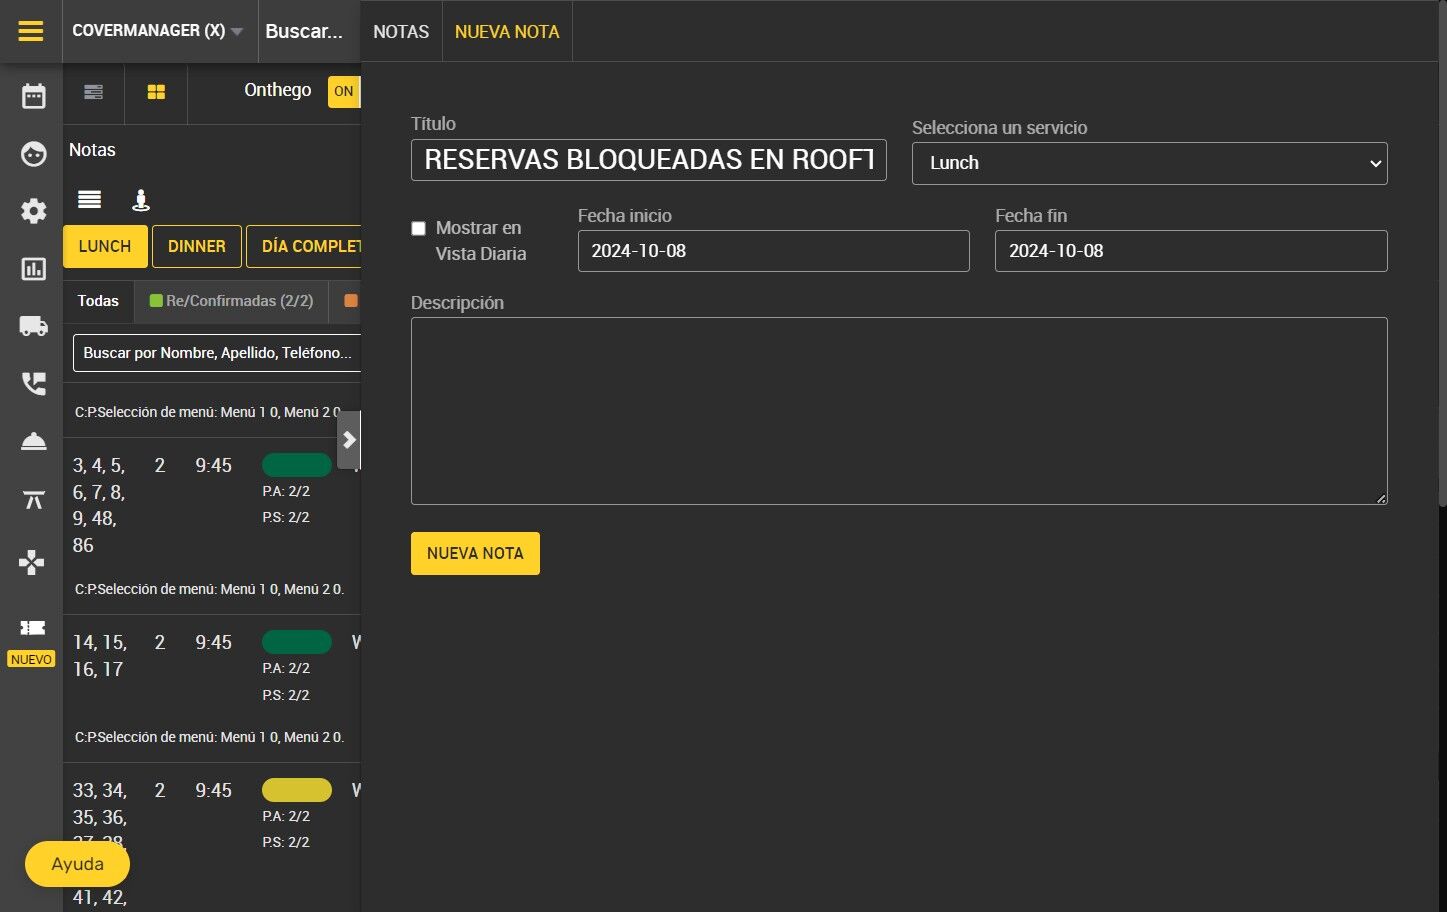Toggle the Onthego ON switch
1447x912 pixels.
(344, 91)
